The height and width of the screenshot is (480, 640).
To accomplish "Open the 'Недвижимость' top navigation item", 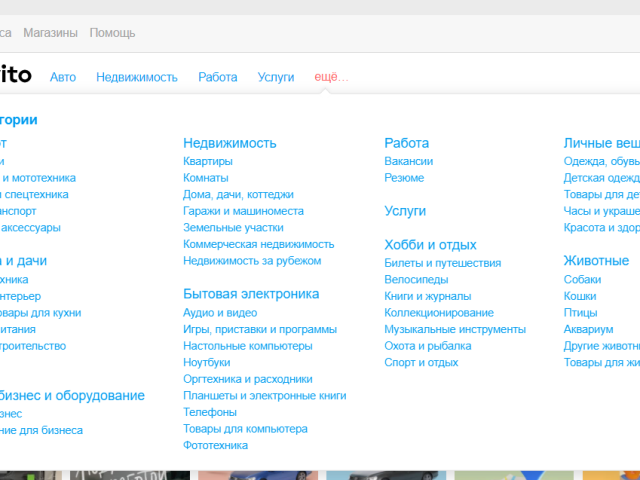I will 137,77.
